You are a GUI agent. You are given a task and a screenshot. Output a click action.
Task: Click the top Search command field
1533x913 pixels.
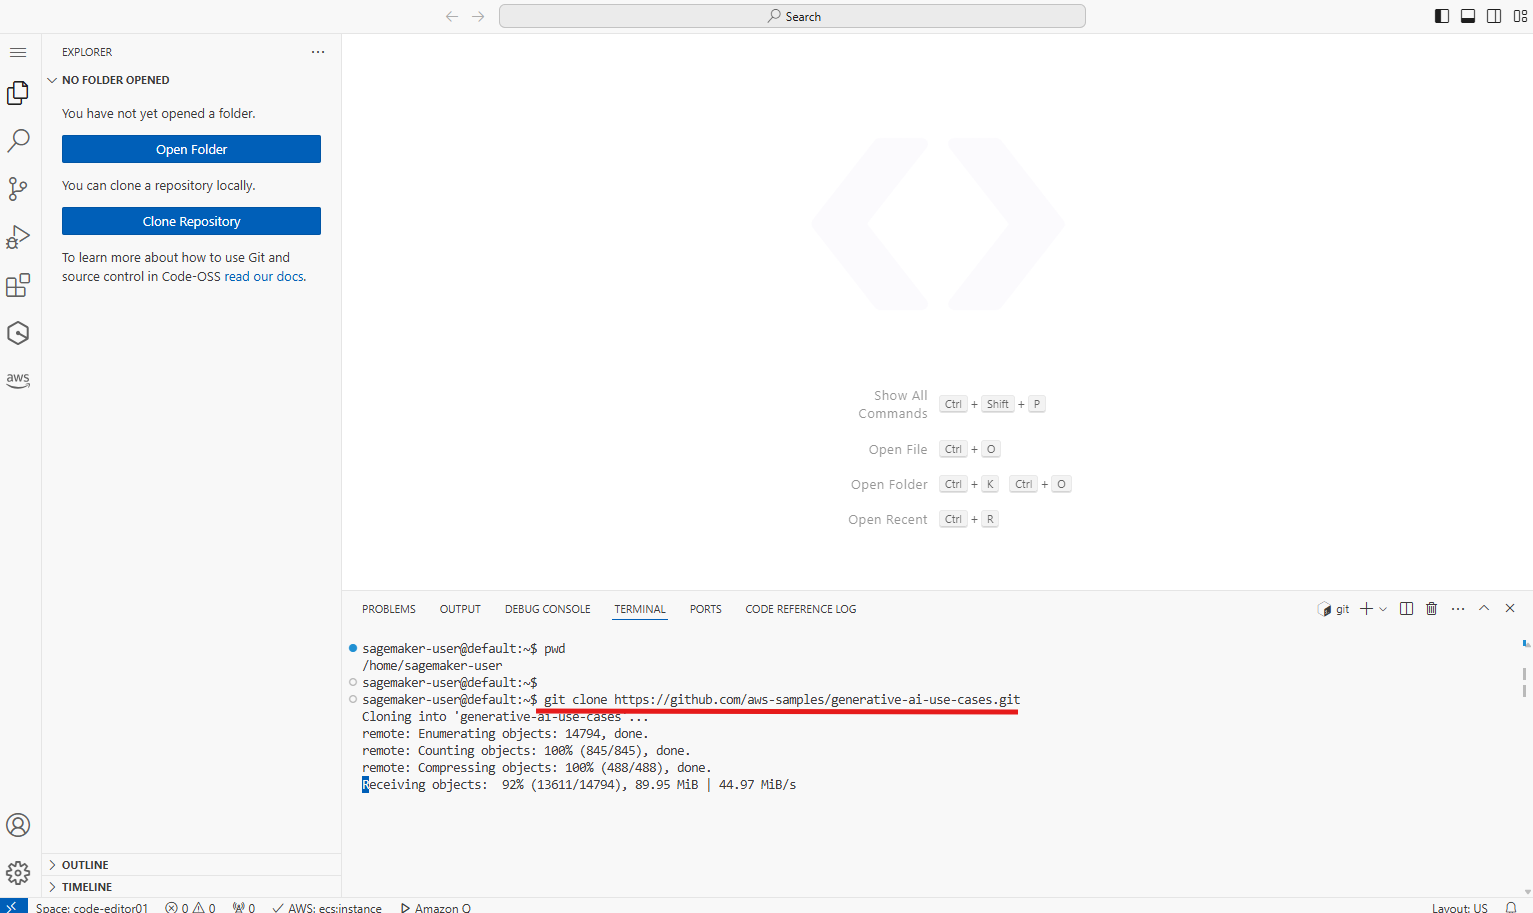[792, 16]
